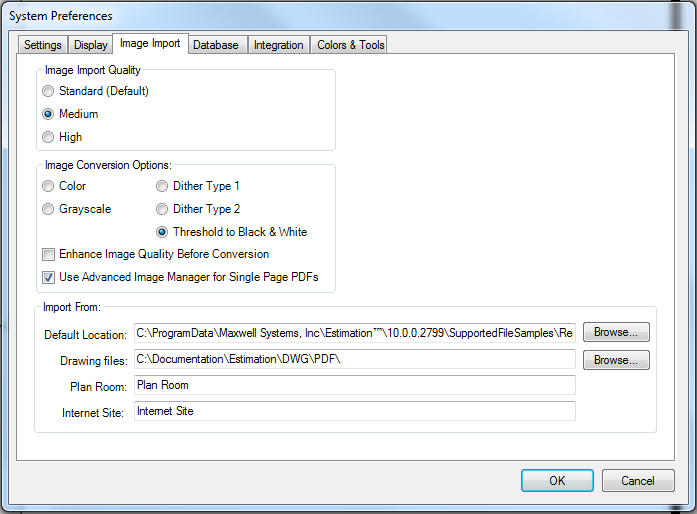
Task: Confirm preferences with the OK button
Action: click(x=557, y=481)
